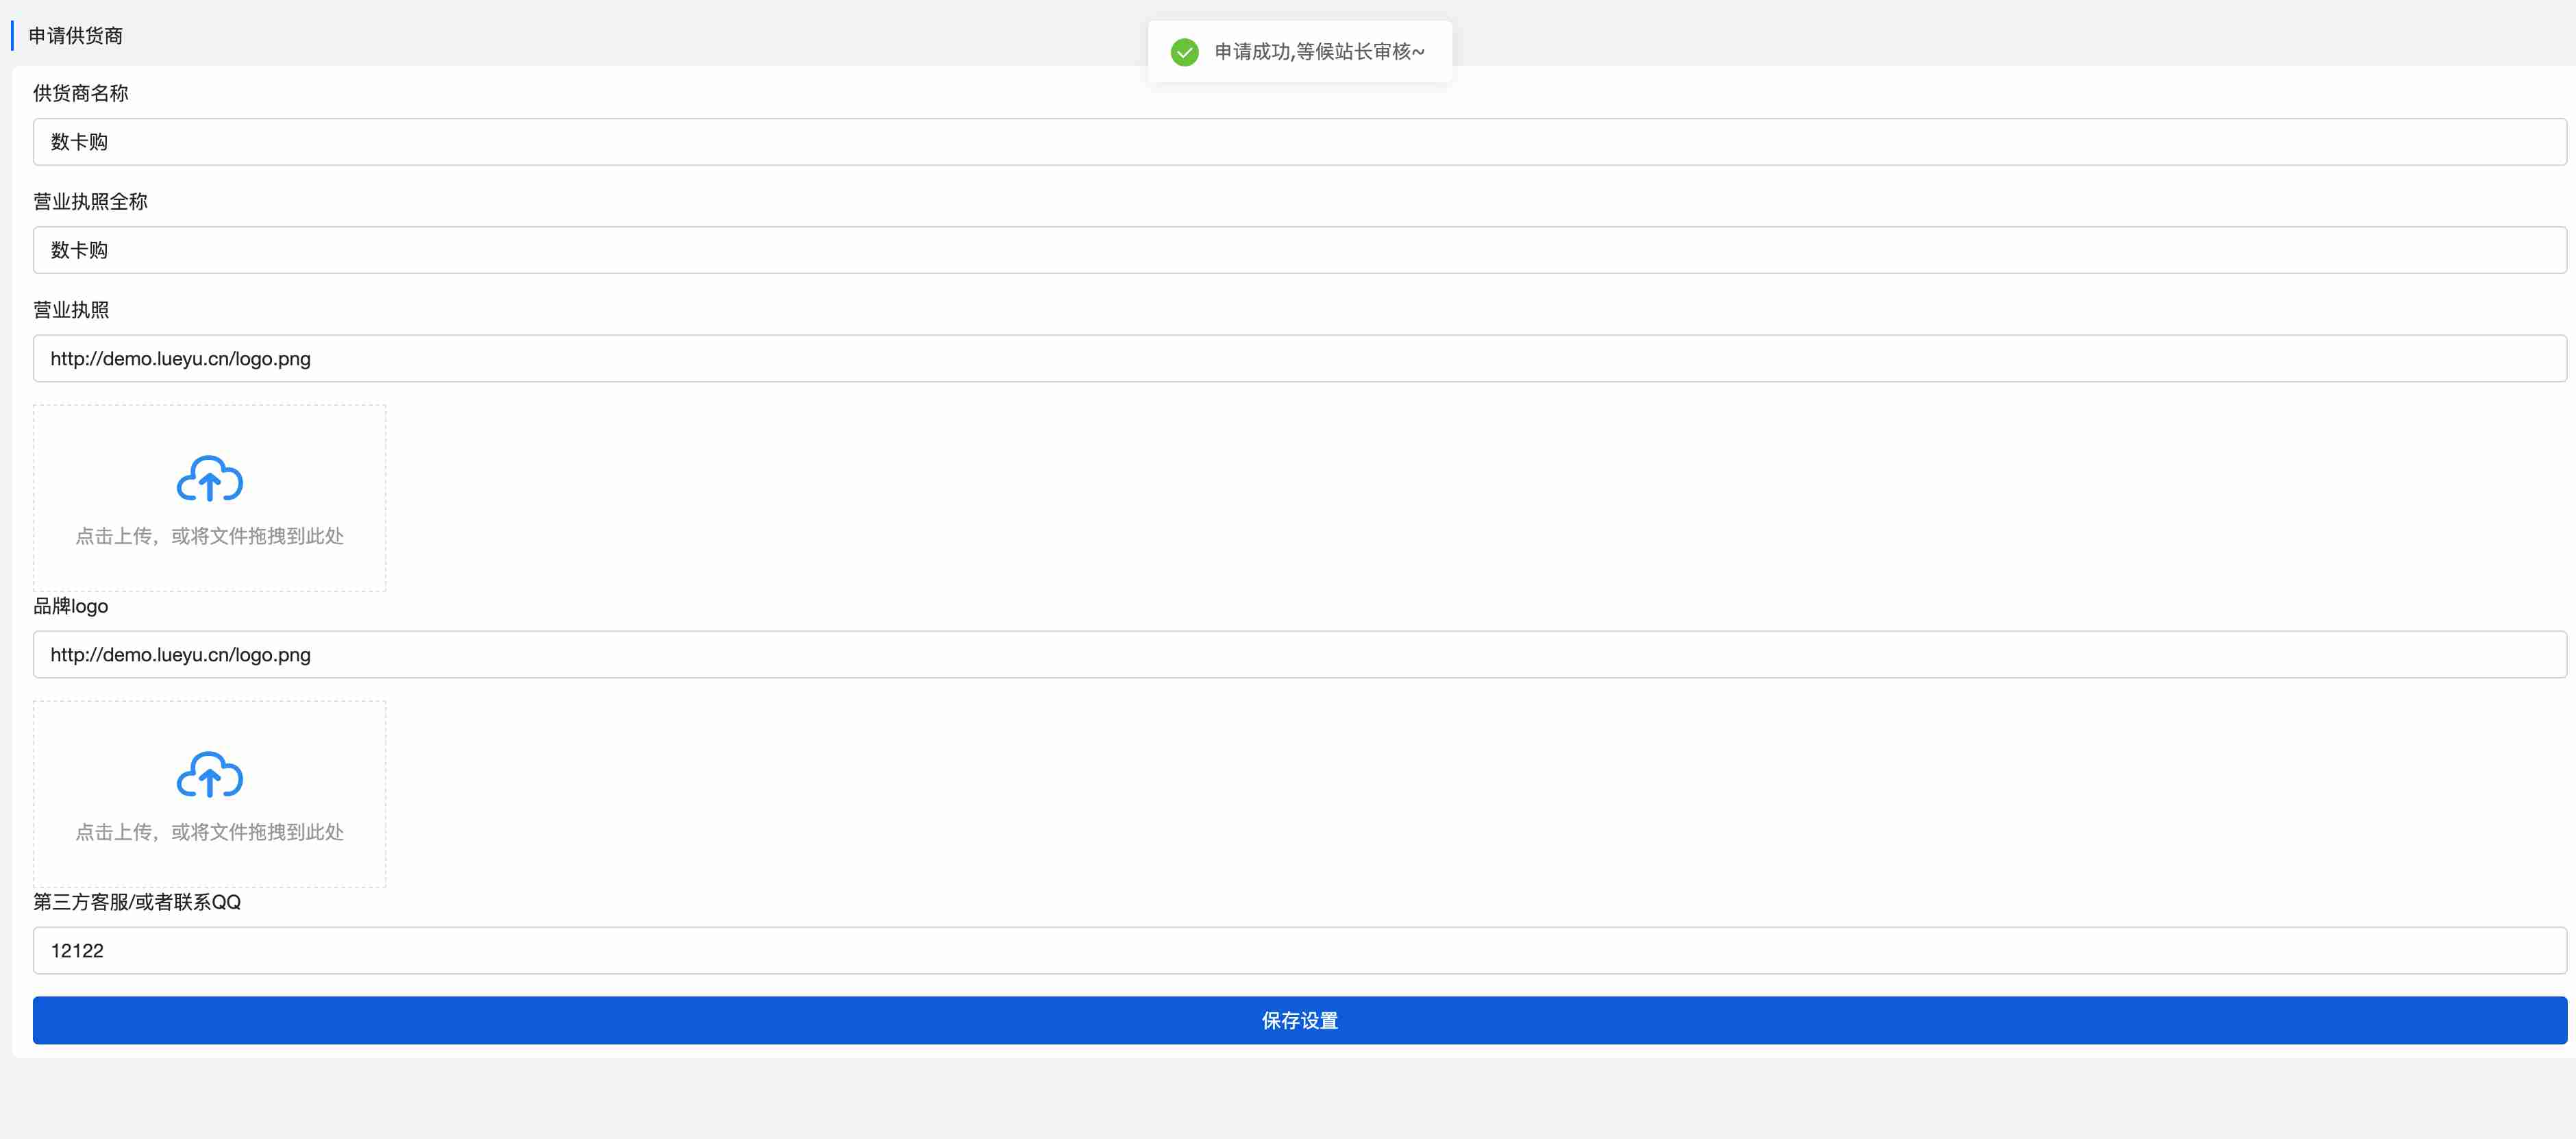
Task: Click the 品牌logo field label
Action: (70, 606)
